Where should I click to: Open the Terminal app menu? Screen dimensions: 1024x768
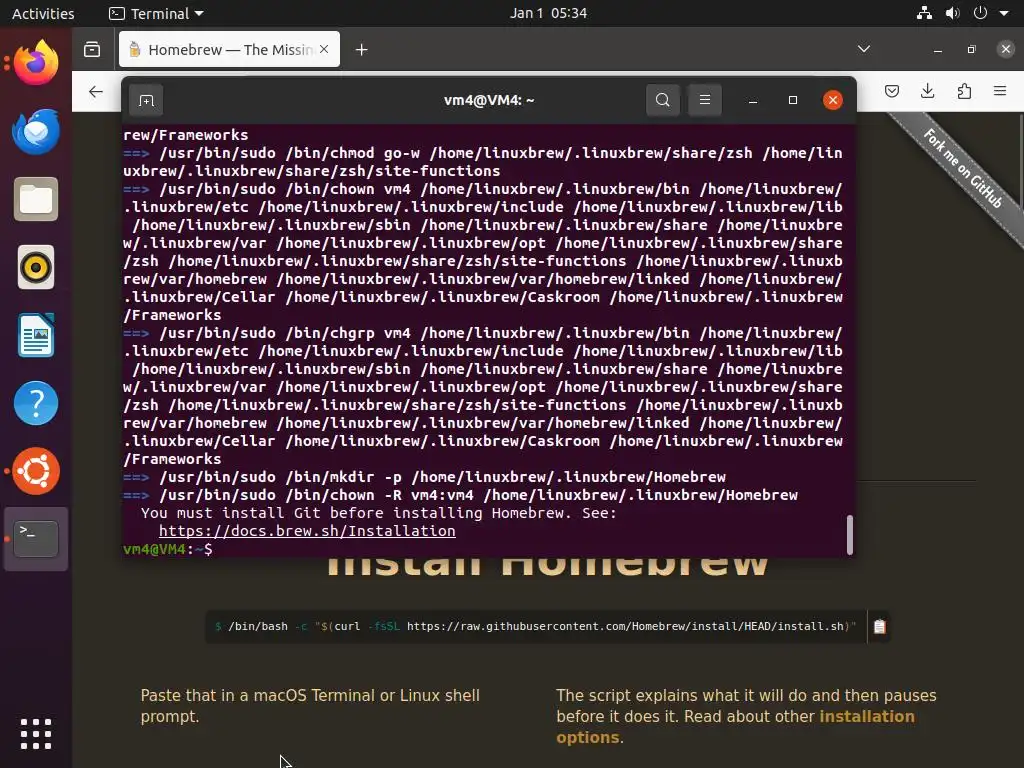(x=157, y=13)
